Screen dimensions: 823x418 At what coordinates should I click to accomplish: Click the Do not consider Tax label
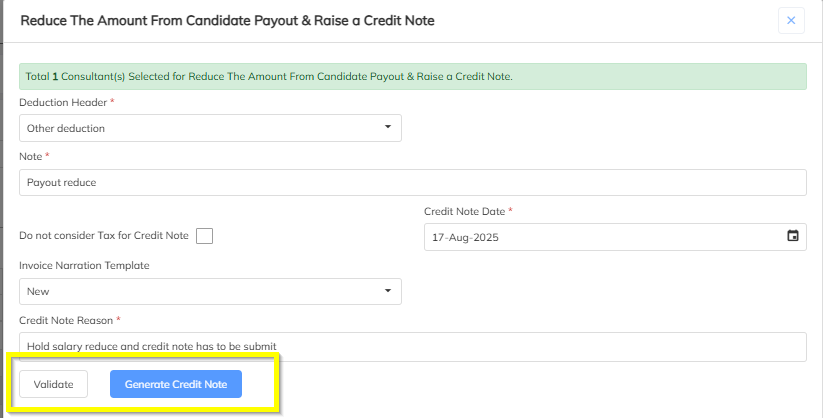[x=104, y=236]
